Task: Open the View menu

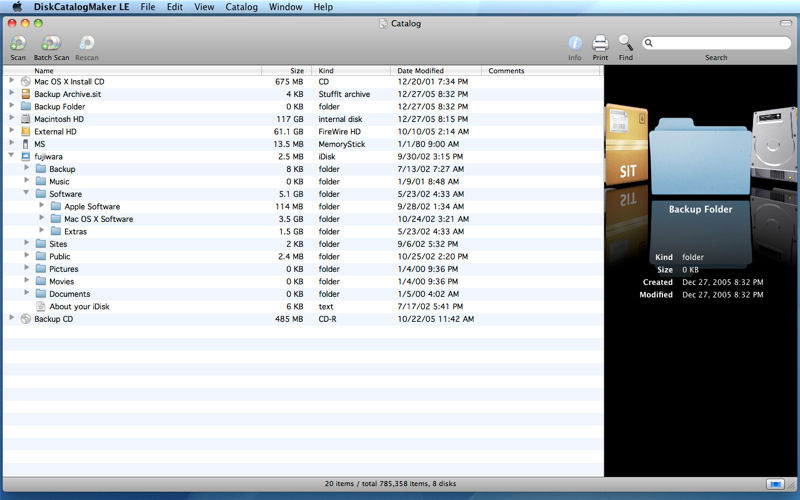Action: click(x=204, y=7)
